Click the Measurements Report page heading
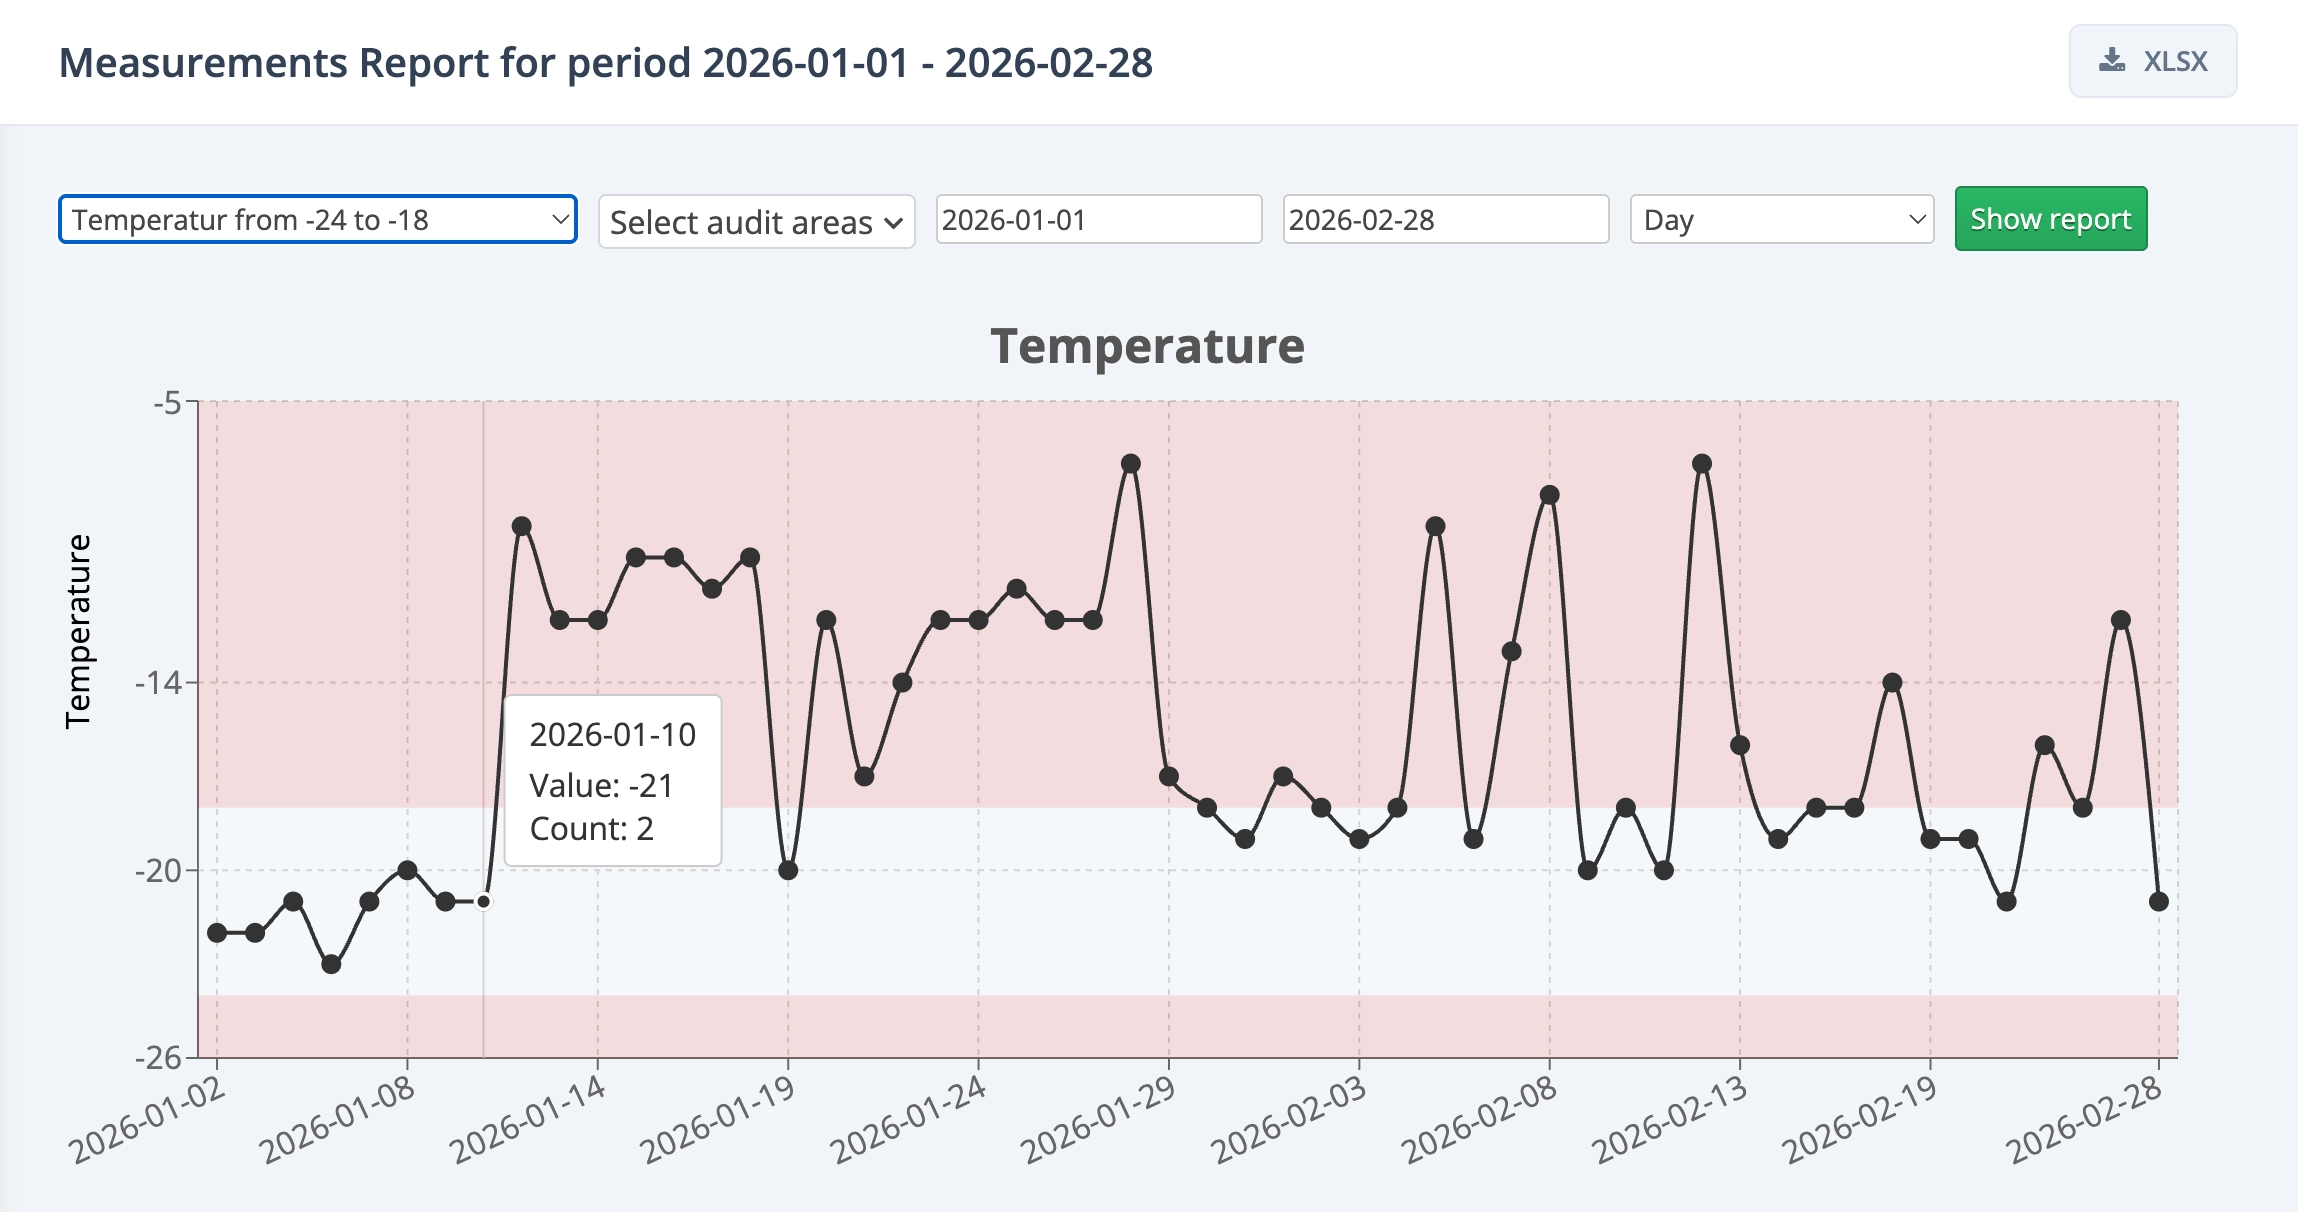The height and width of the screenshot is (1212, 2298). pyautogui.click(x=605, y=63)
